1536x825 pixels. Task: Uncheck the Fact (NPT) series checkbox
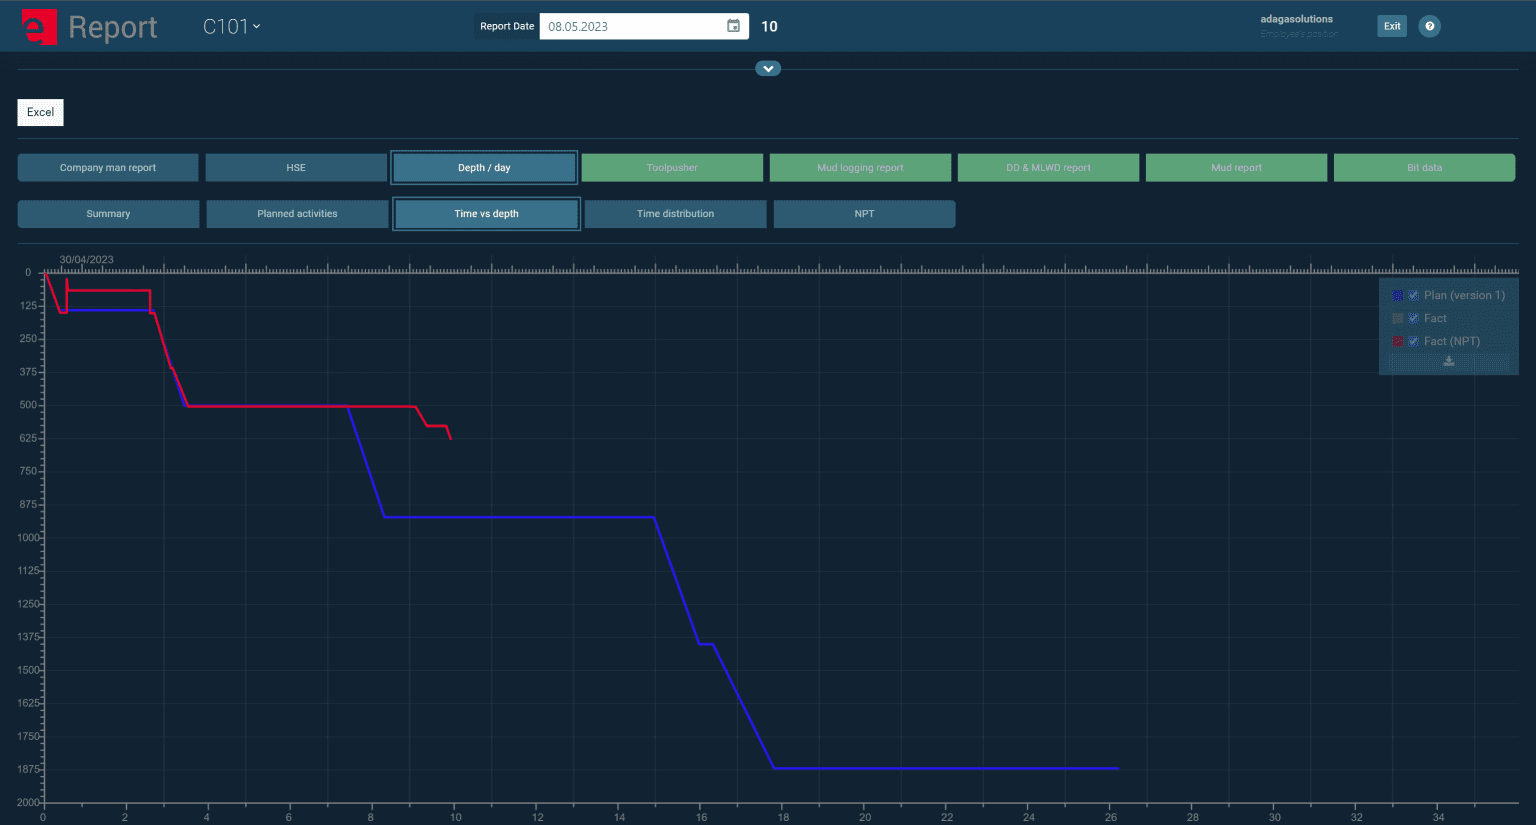[x=1414, y=341]
